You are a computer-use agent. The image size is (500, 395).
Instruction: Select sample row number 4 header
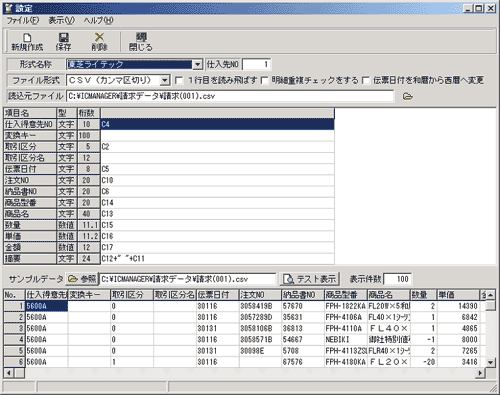tap(15, 340)
